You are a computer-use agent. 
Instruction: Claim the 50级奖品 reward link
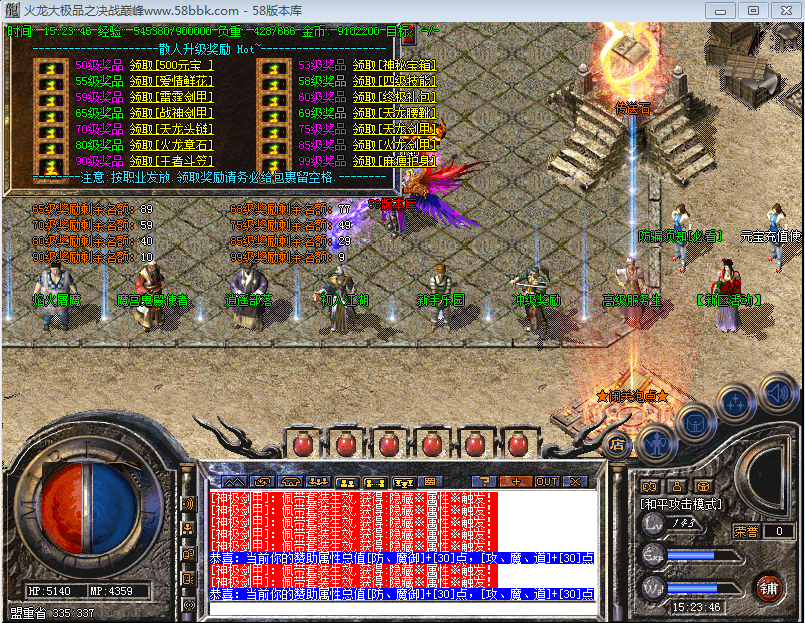pyautogui.click(x=171, y=65)
